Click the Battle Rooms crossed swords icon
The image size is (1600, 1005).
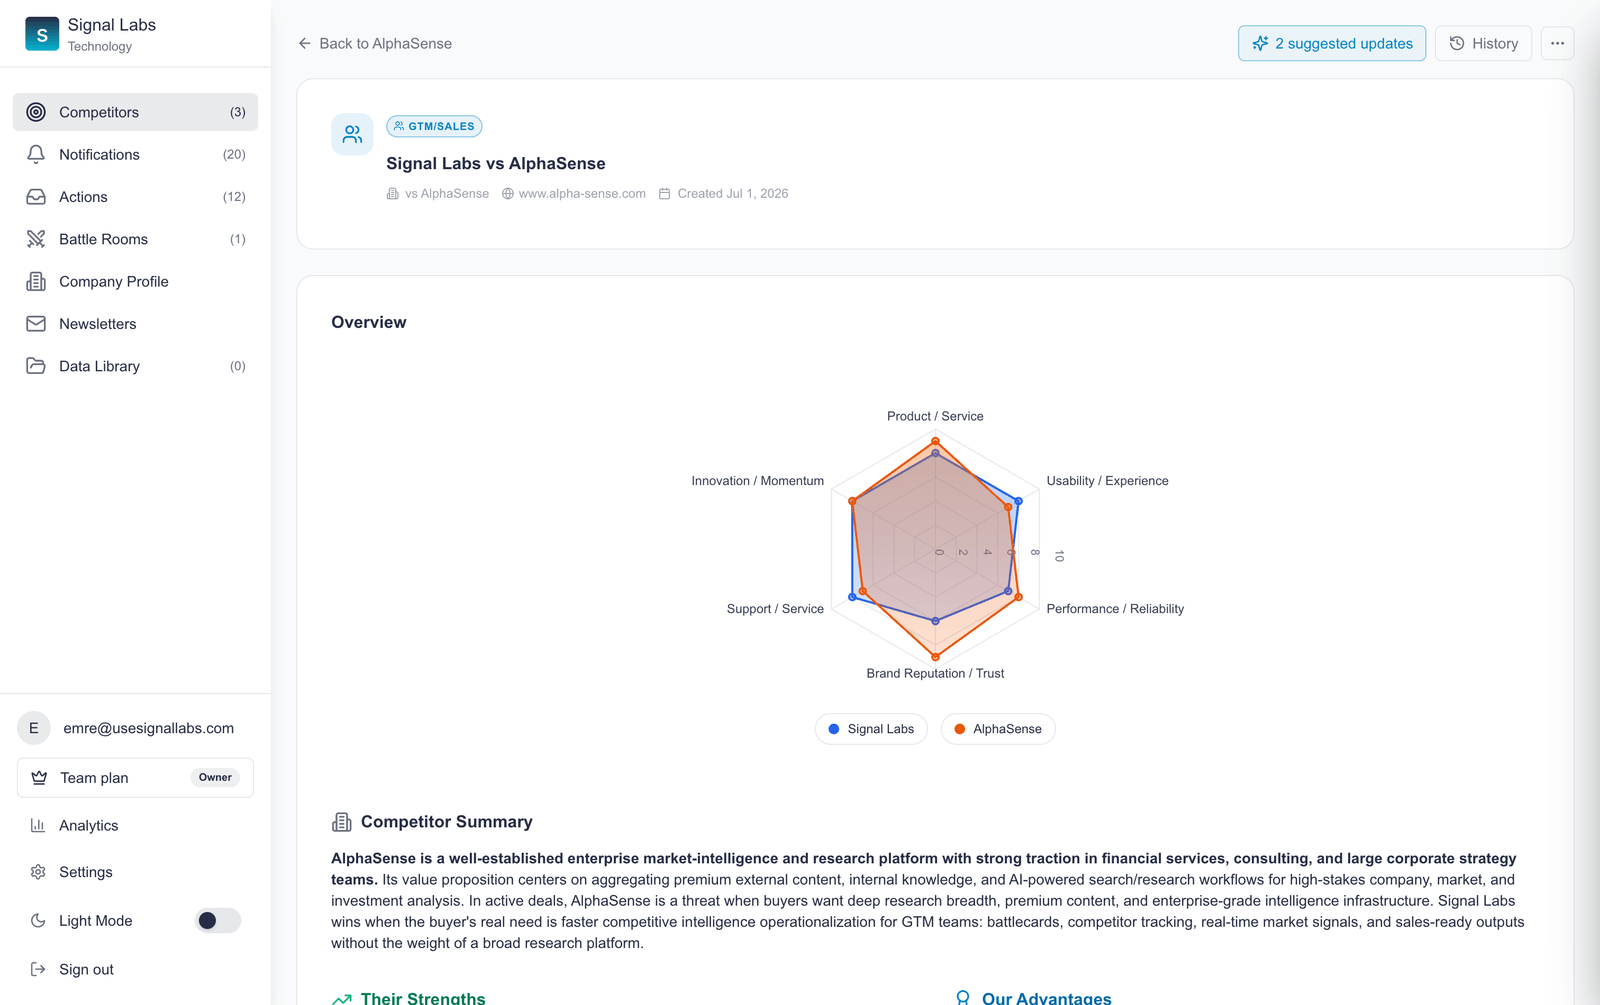(36, 239)
